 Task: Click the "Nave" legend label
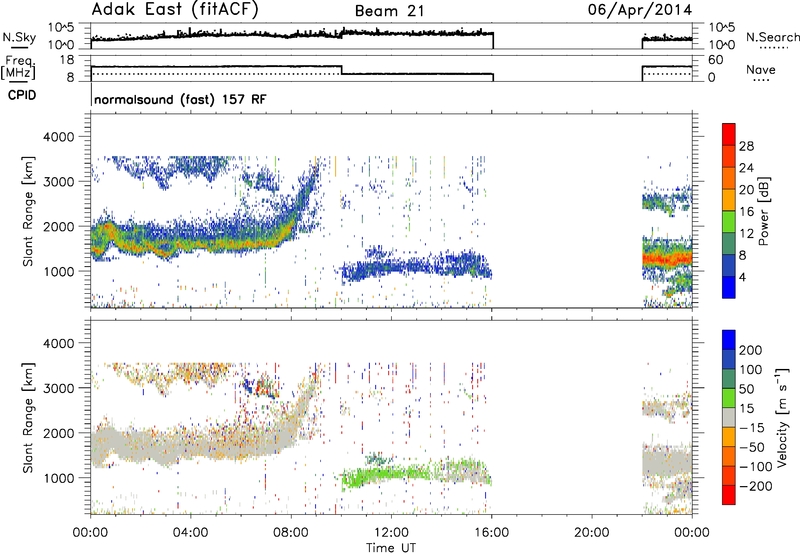tap(761, 70)
